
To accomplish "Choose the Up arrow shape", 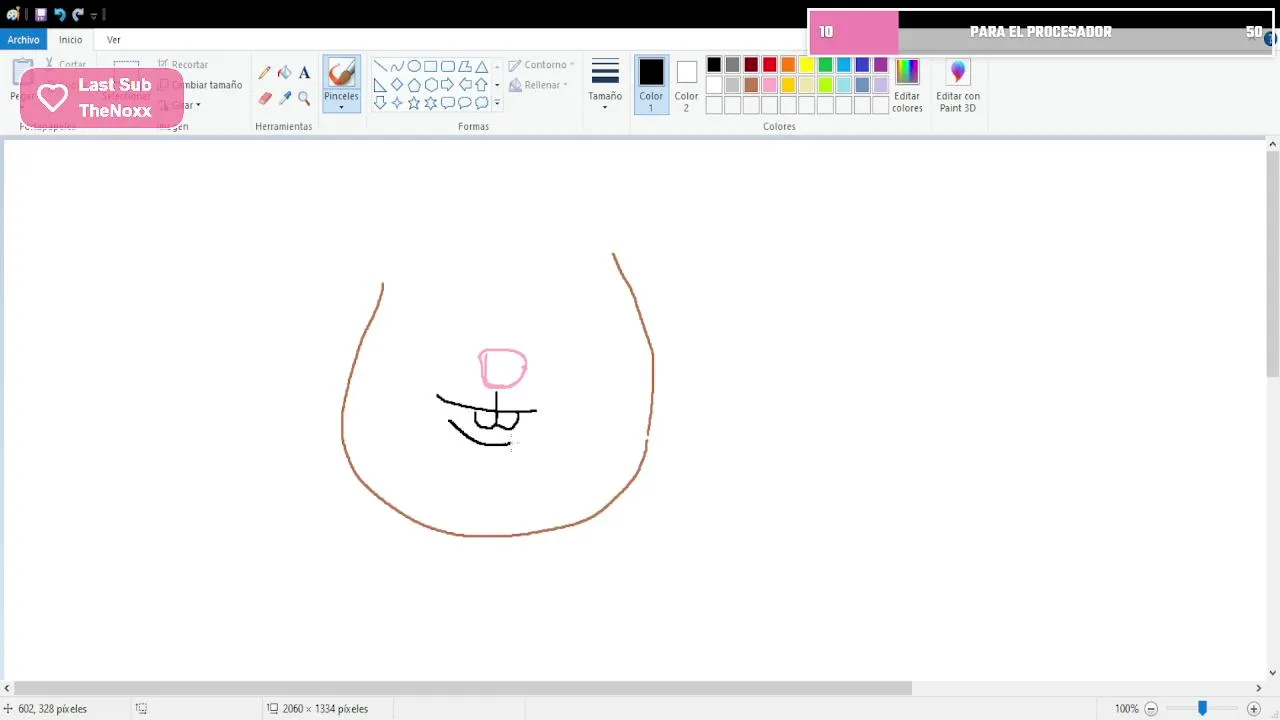I will pos(482,85).
